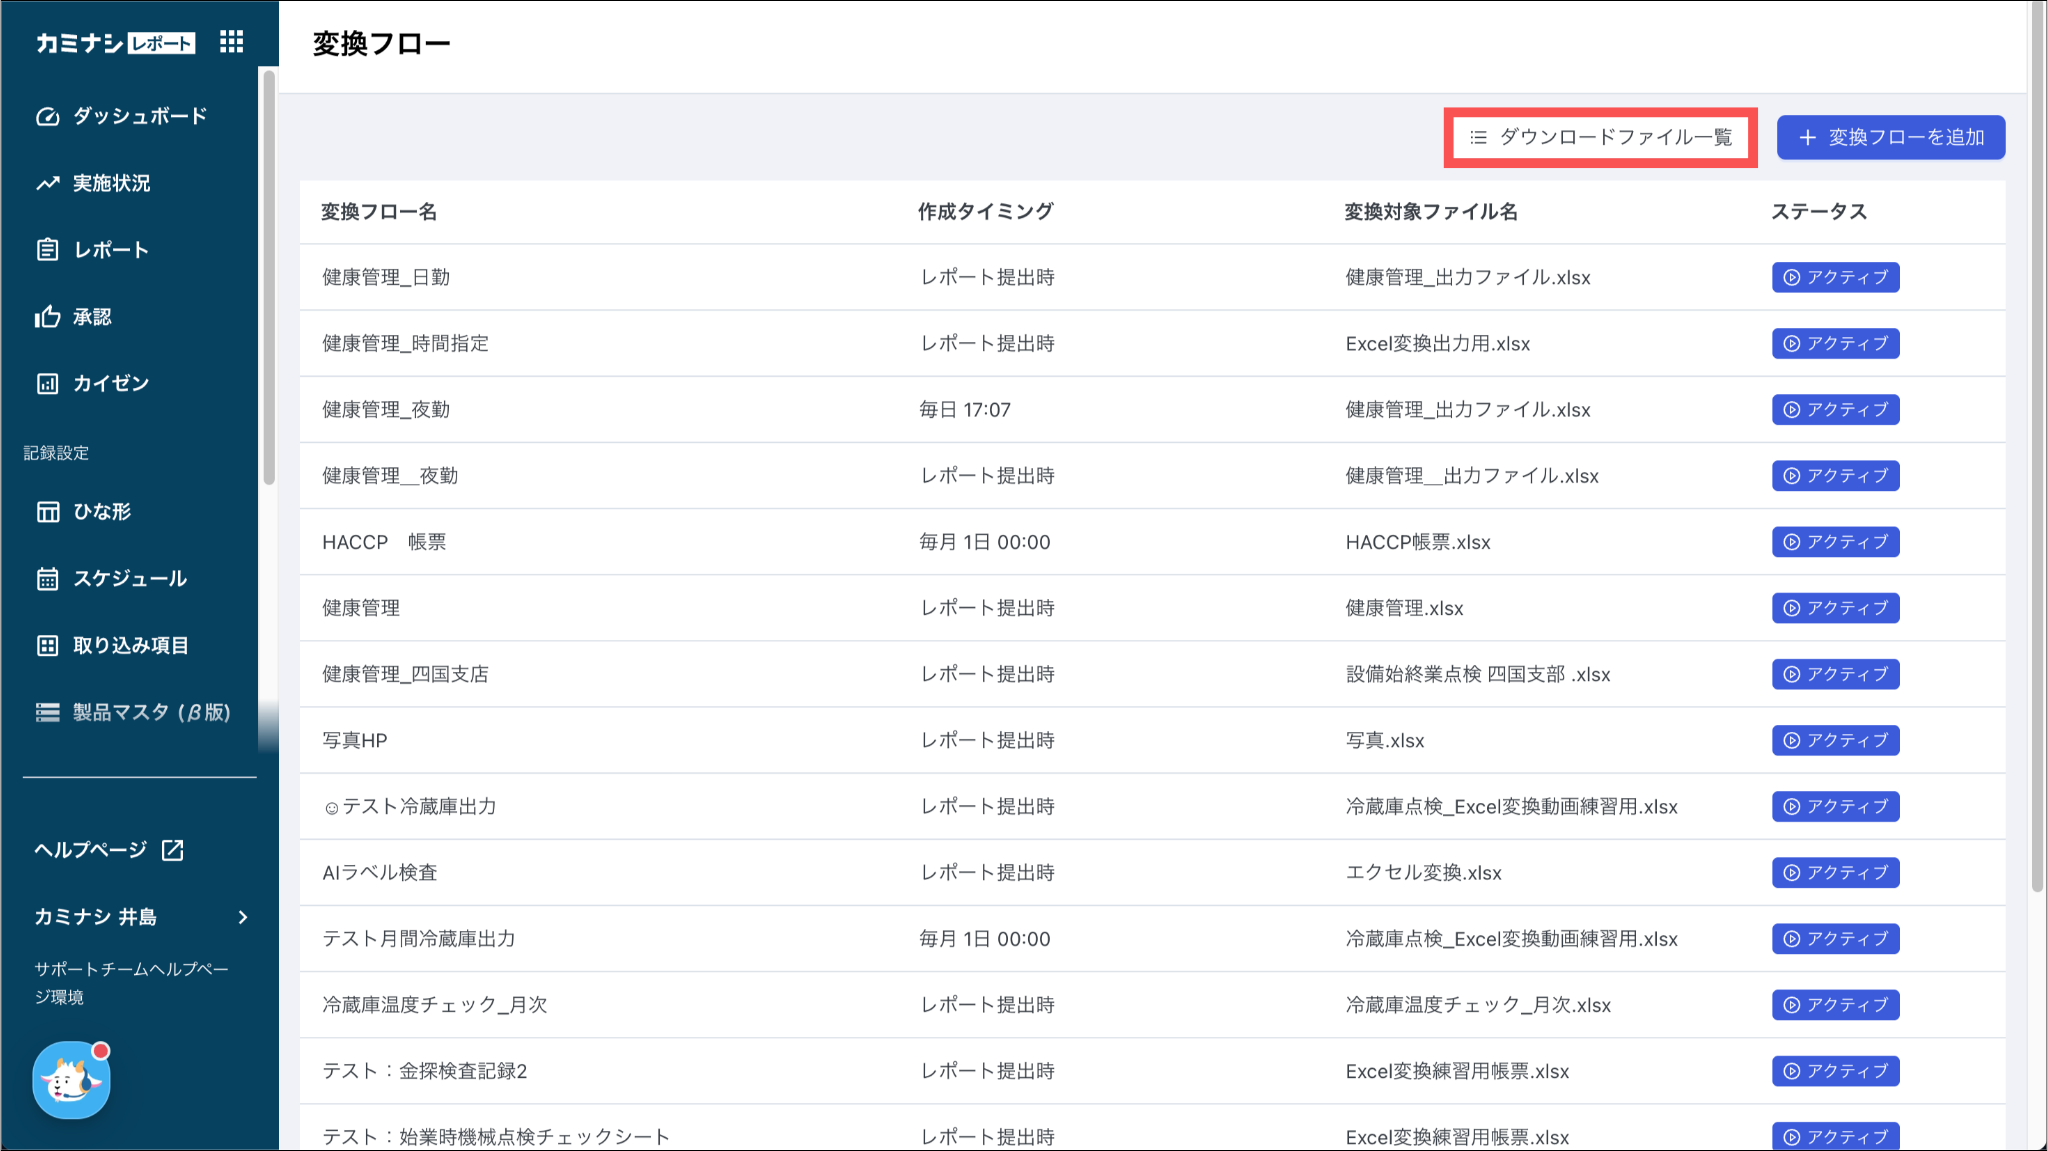
Task: Open the app switcher grid icon
Action: click(231, 42)
